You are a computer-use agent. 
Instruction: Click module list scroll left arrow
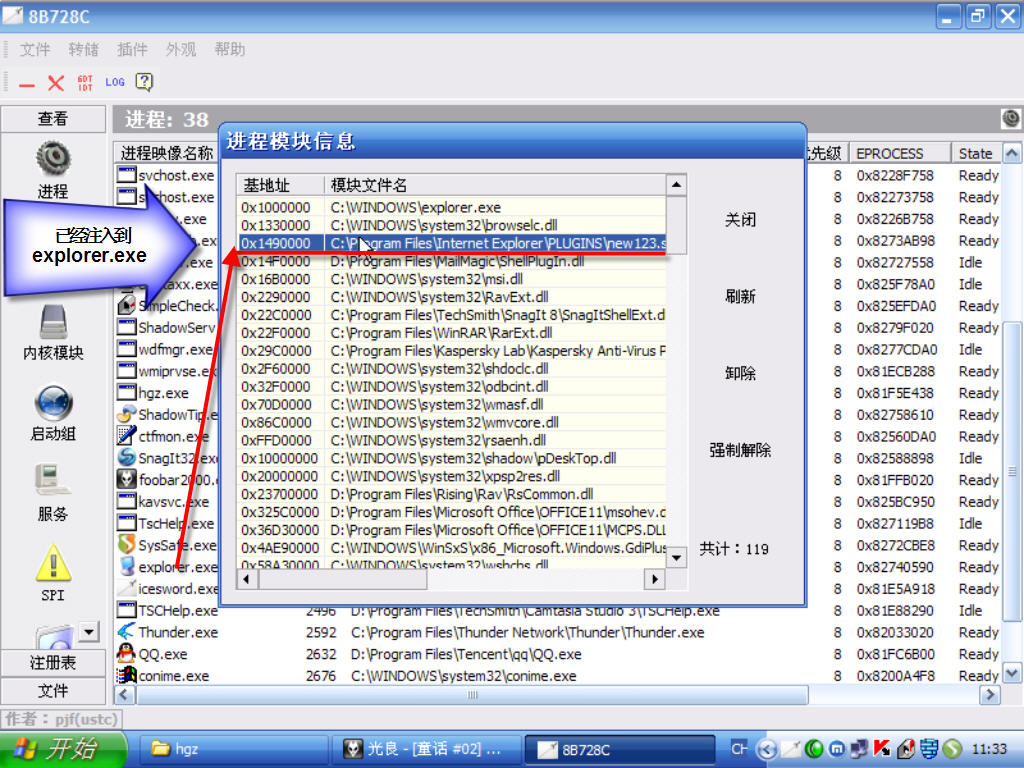[x=247, y=579]
